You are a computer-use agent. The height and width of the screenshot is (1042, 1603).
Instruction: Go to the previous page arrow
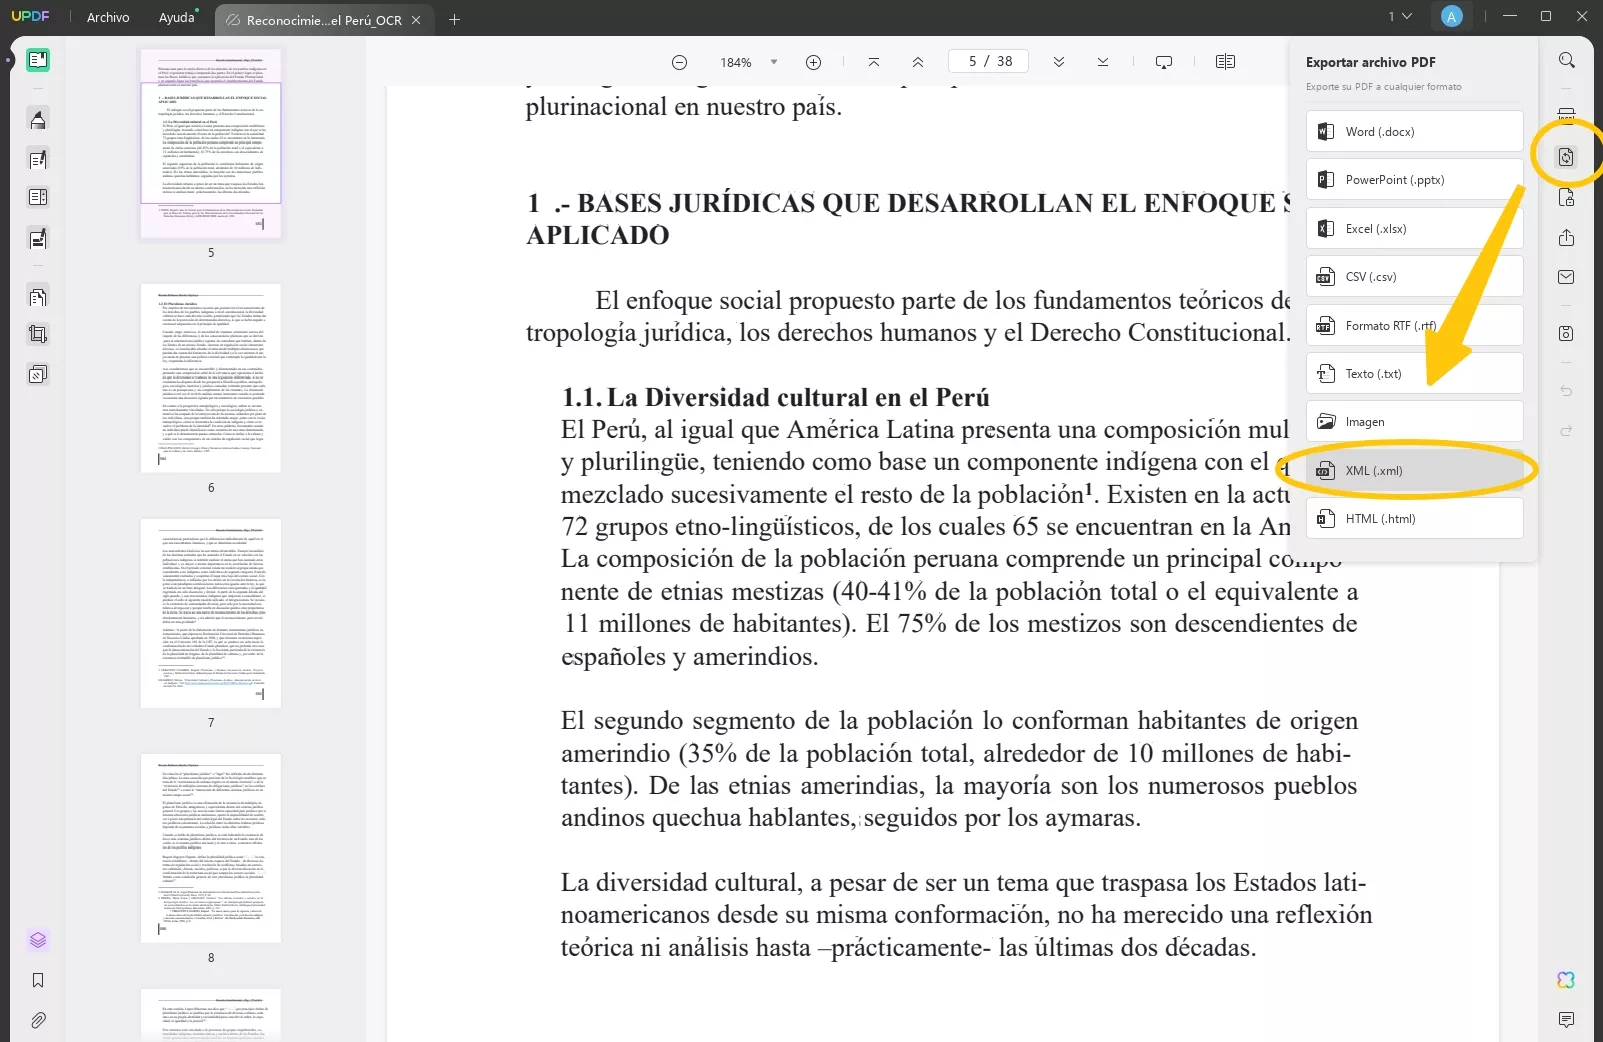918,62
